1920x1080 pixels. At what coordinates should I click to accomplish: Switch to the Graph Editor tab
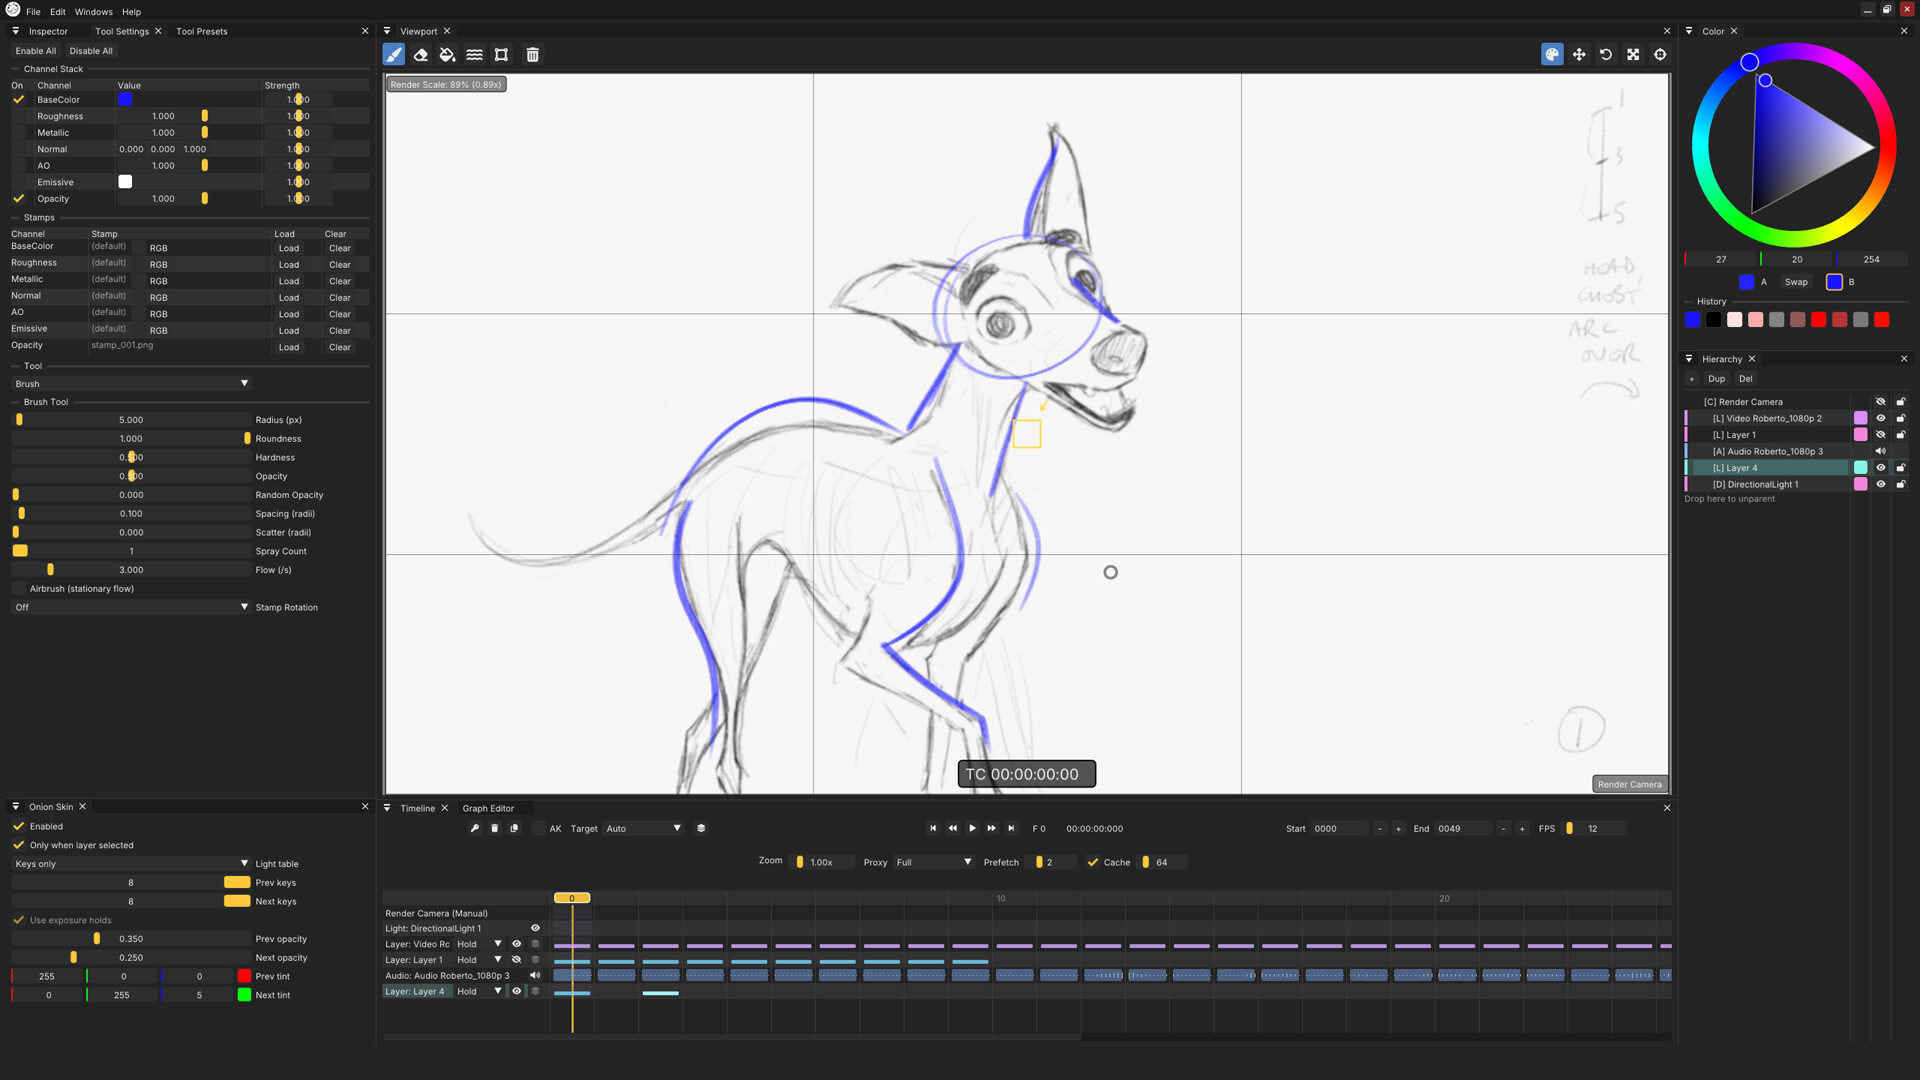point(489,808)
